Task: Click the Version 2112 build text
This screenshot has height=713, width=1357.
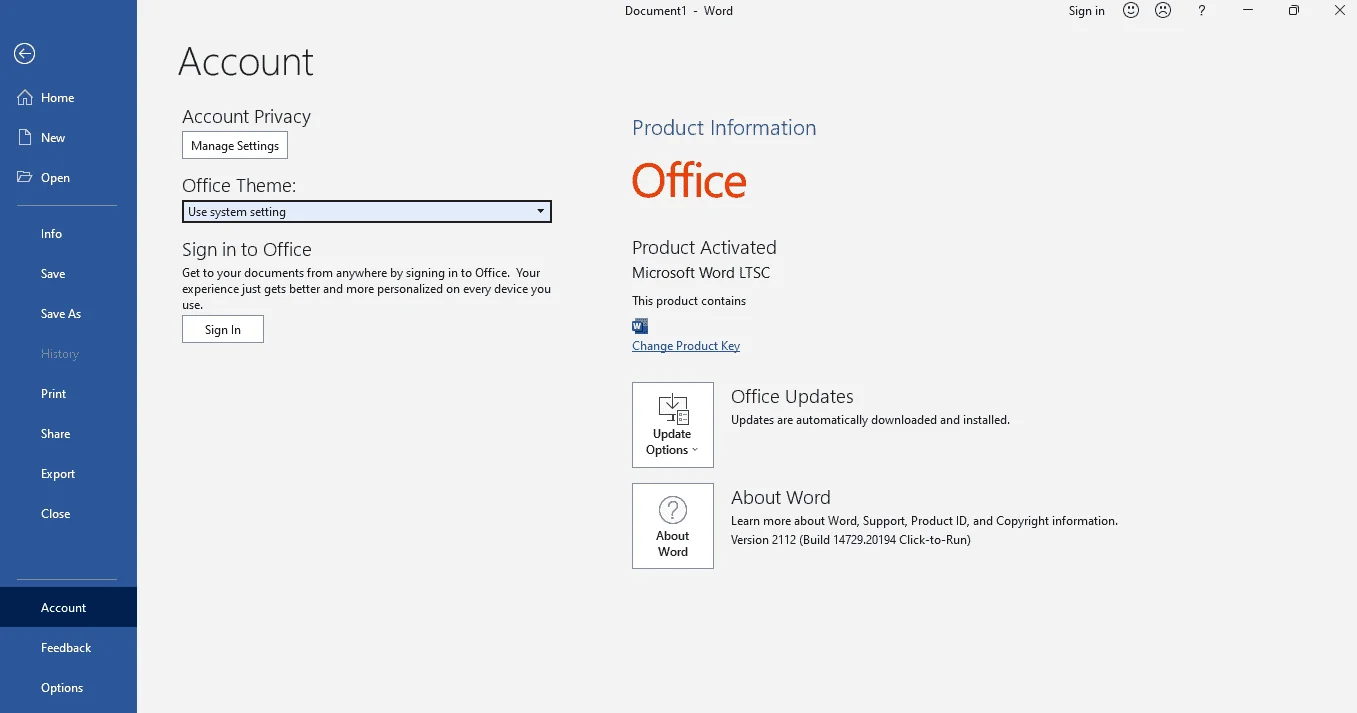Action: pyautogui.click(x=851, y=540)
